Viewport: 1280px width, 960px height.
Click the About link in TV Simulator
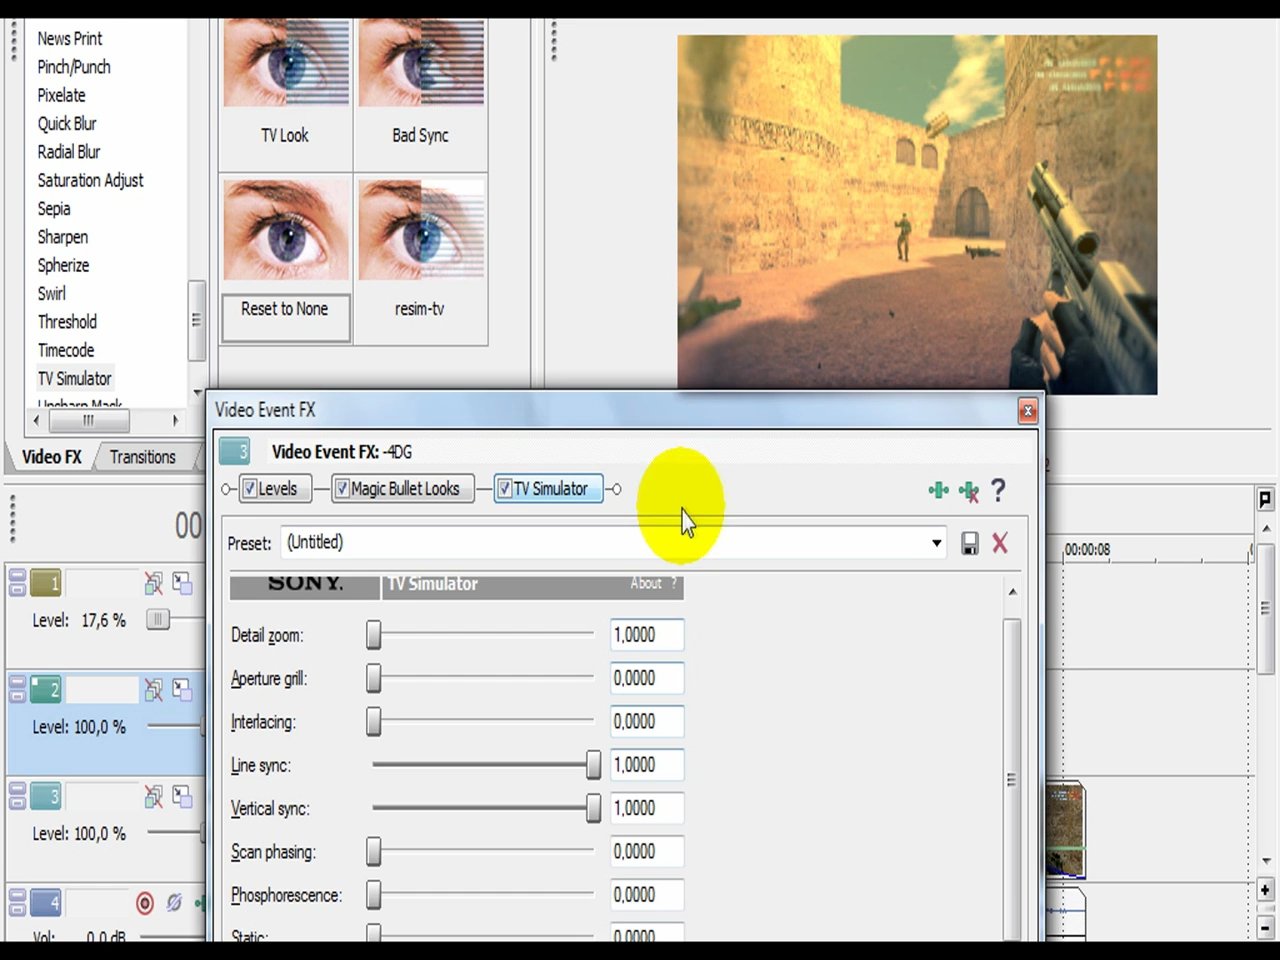click(x=645, y=583)
